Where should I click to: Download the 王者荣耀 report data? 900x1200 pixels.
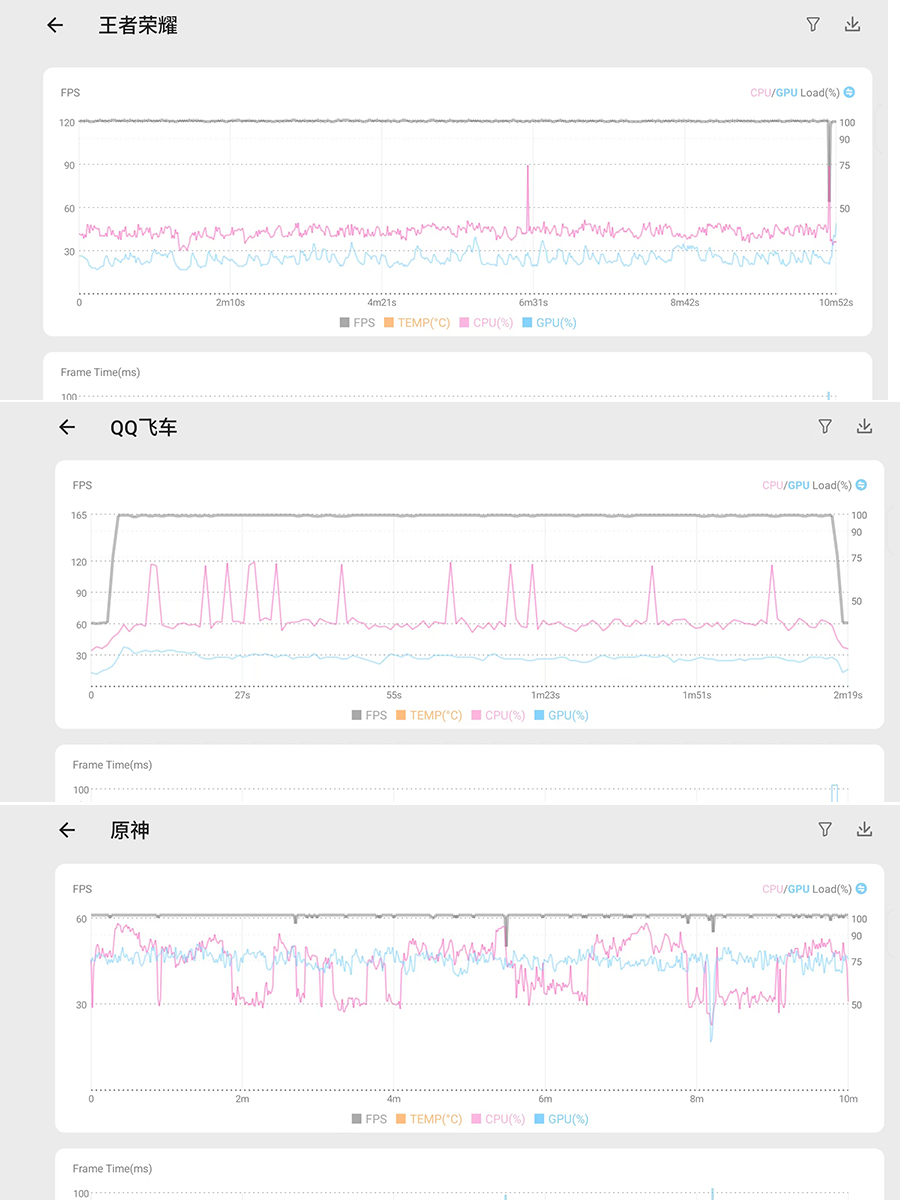pos(852,25)
